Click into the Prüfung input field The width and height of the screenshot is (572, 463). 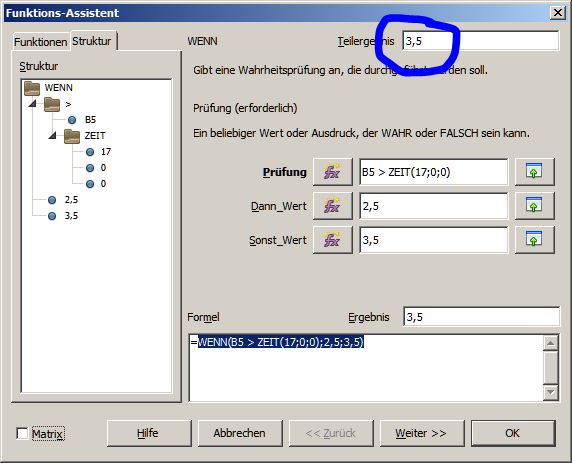coord(433,172)
